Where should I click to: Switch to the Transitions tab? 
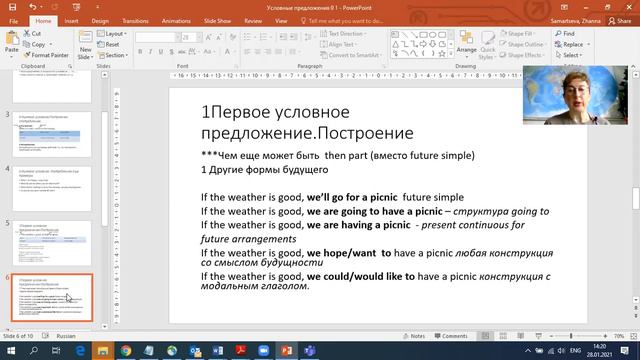pos(135,21)
